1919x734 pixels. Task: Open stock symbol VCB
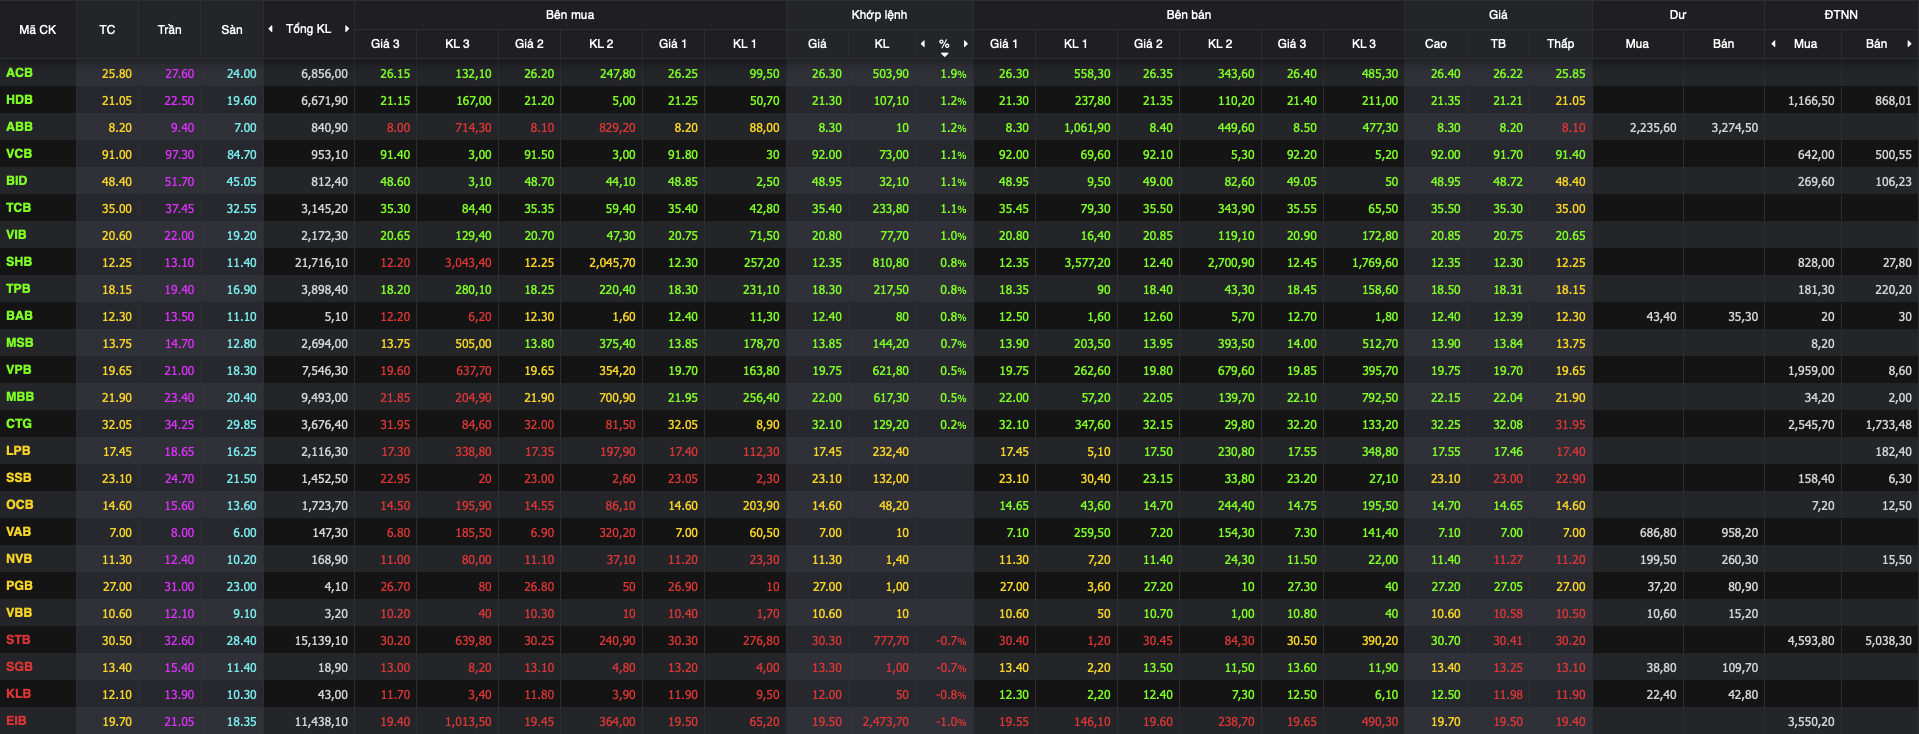point(19,154)
